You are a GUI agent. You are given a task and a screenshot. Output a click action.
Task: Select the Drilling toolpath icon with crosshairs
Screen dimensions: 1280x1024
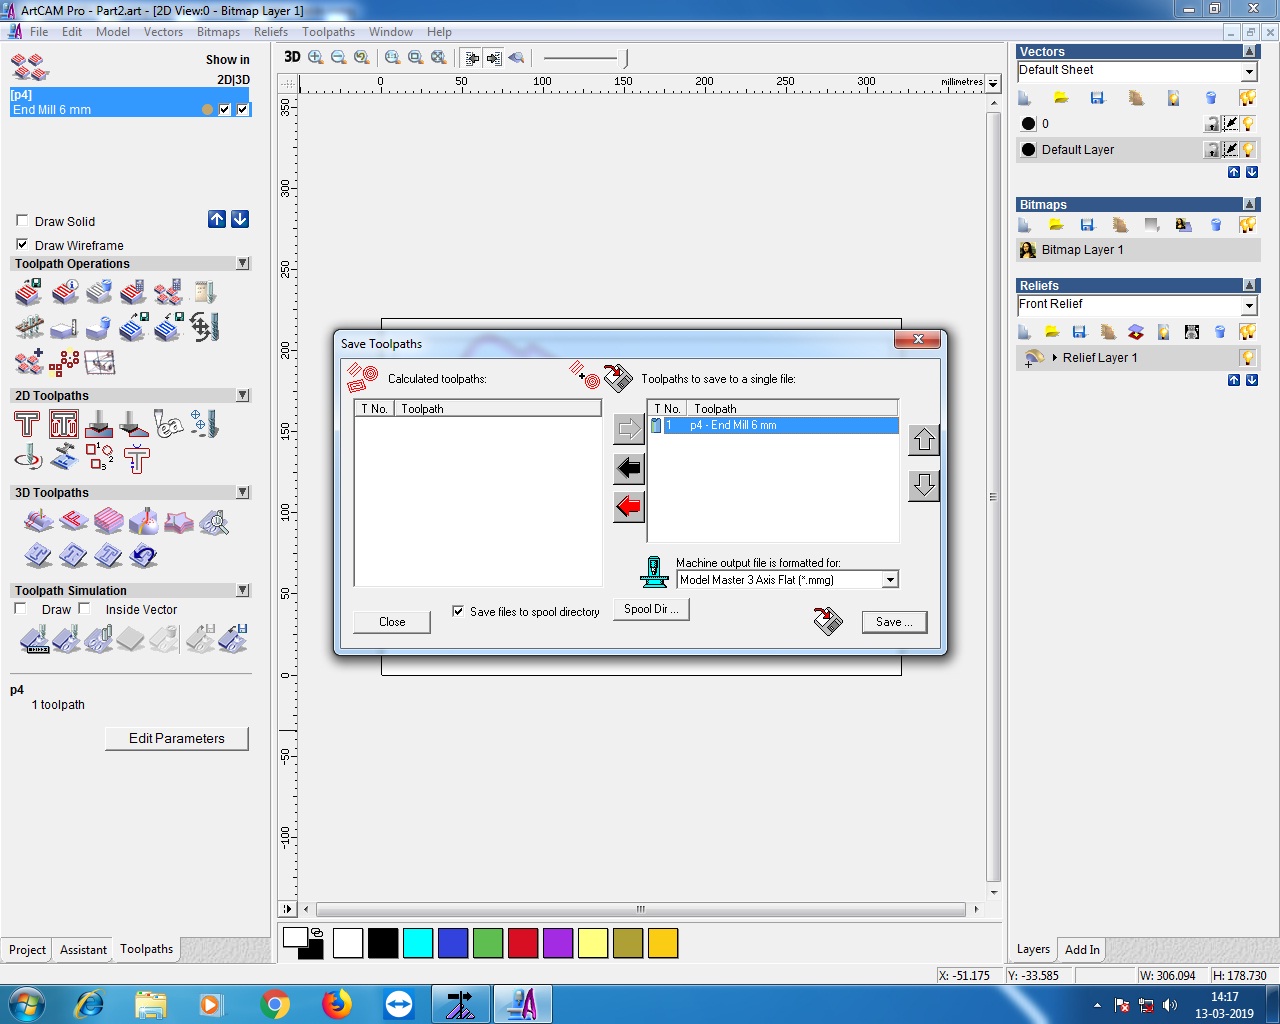[x=204, y=425]
